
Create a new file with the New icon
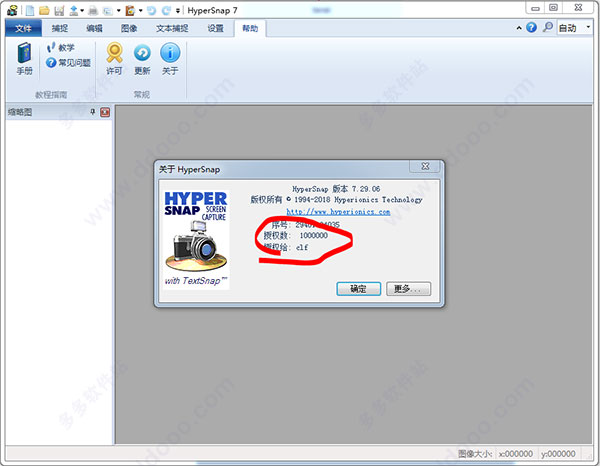[29, 10]
